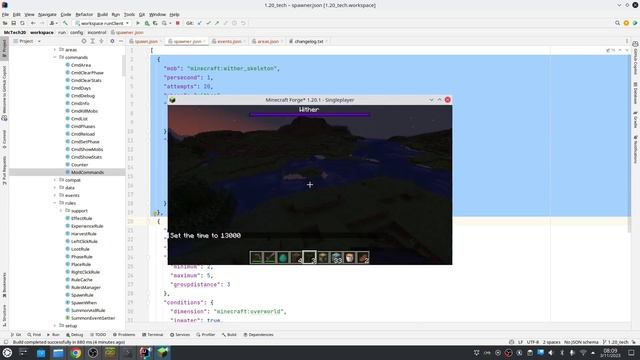Expand the areas folder in tree
Viewport: 640px width, 360px height.
[55, 50]
